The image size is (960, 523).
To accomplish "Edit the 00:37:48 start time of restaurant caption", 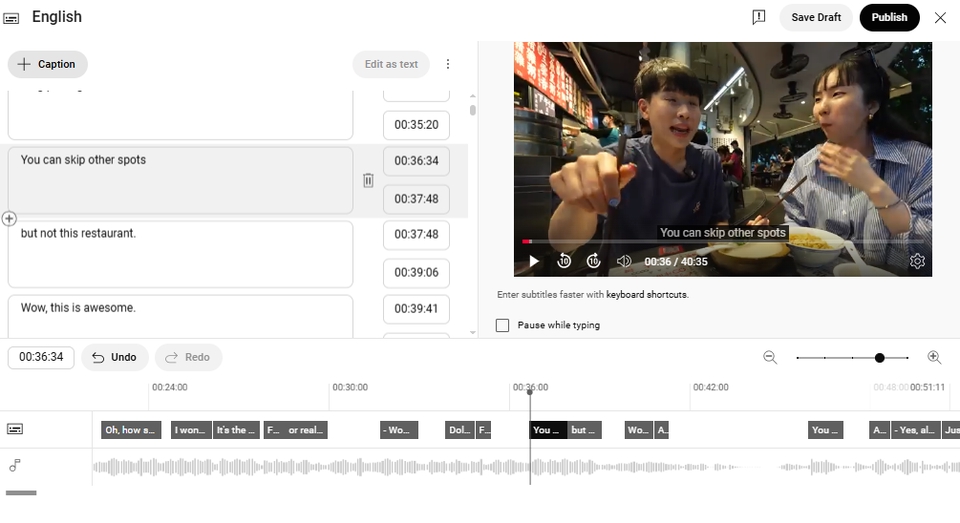I will pos(416,235).
